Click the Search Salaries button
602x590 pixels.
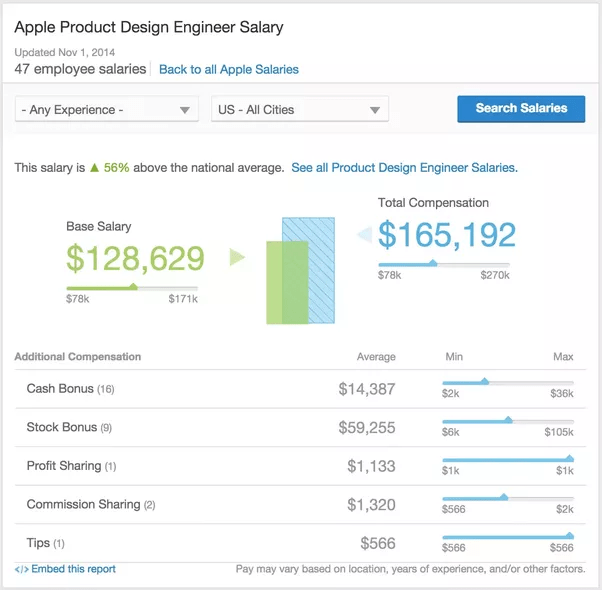pyautogui.click(x=521, y=109)
